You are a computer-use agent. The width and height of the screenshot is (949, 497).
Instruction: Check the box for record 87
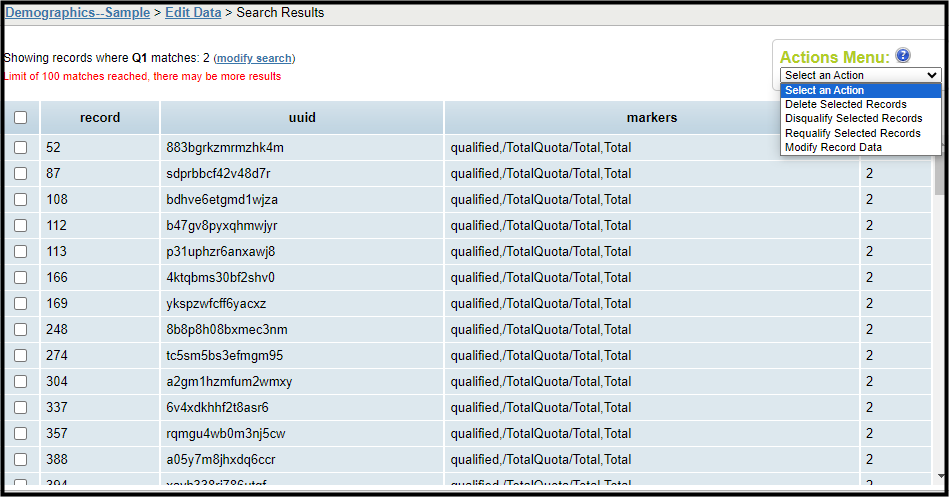coord(21,173)
